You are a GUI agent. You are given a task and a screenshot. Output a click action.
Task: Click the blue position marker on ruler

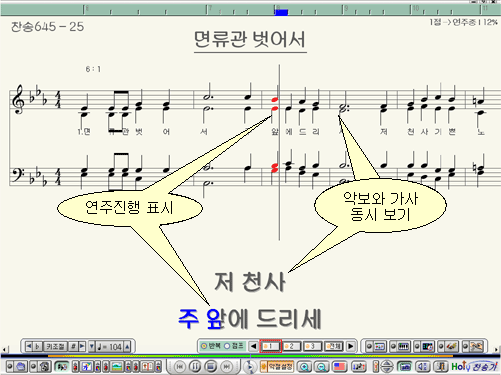[281, 13]
